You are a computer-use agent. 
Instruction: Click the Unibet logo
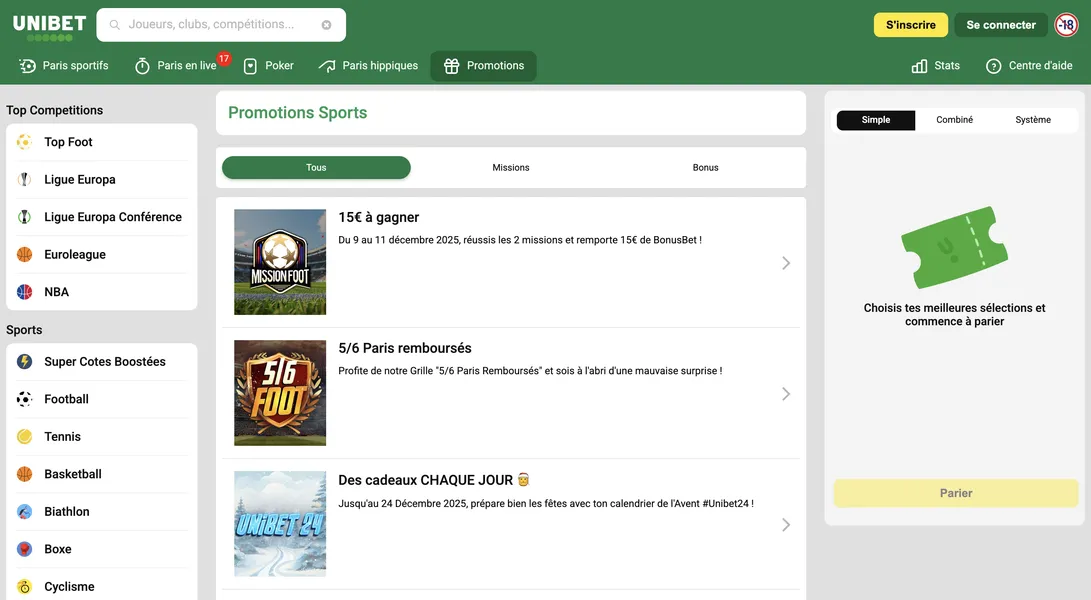(49, 24)
